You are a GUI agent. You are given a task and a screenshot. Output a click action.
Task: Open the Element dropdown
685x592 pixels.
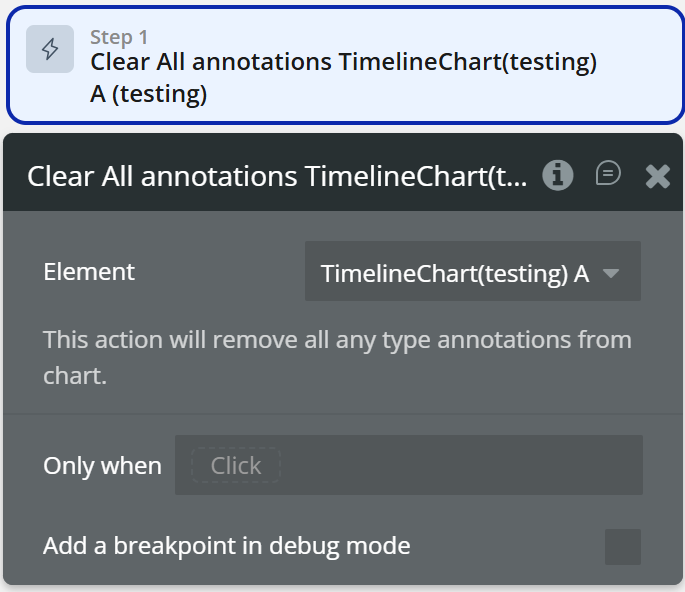point(472,272)
